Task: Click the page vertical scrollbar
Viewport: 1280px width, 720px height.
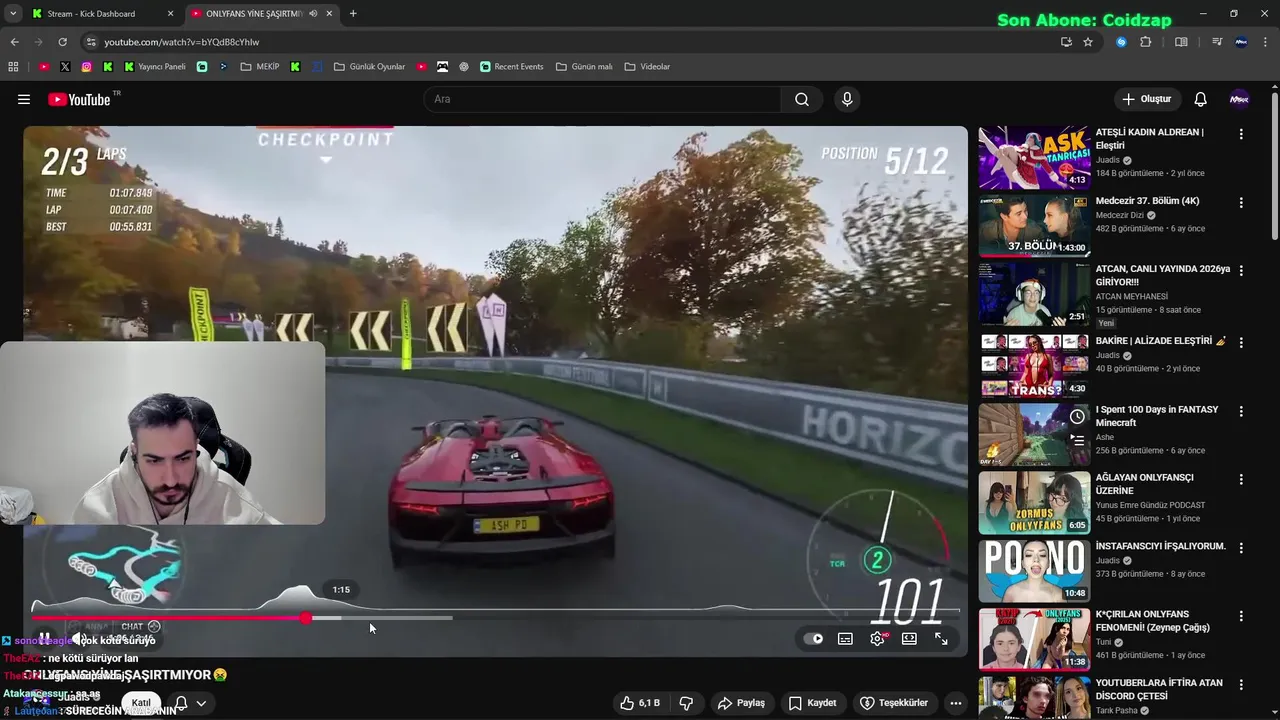Action: (1275, 165)
